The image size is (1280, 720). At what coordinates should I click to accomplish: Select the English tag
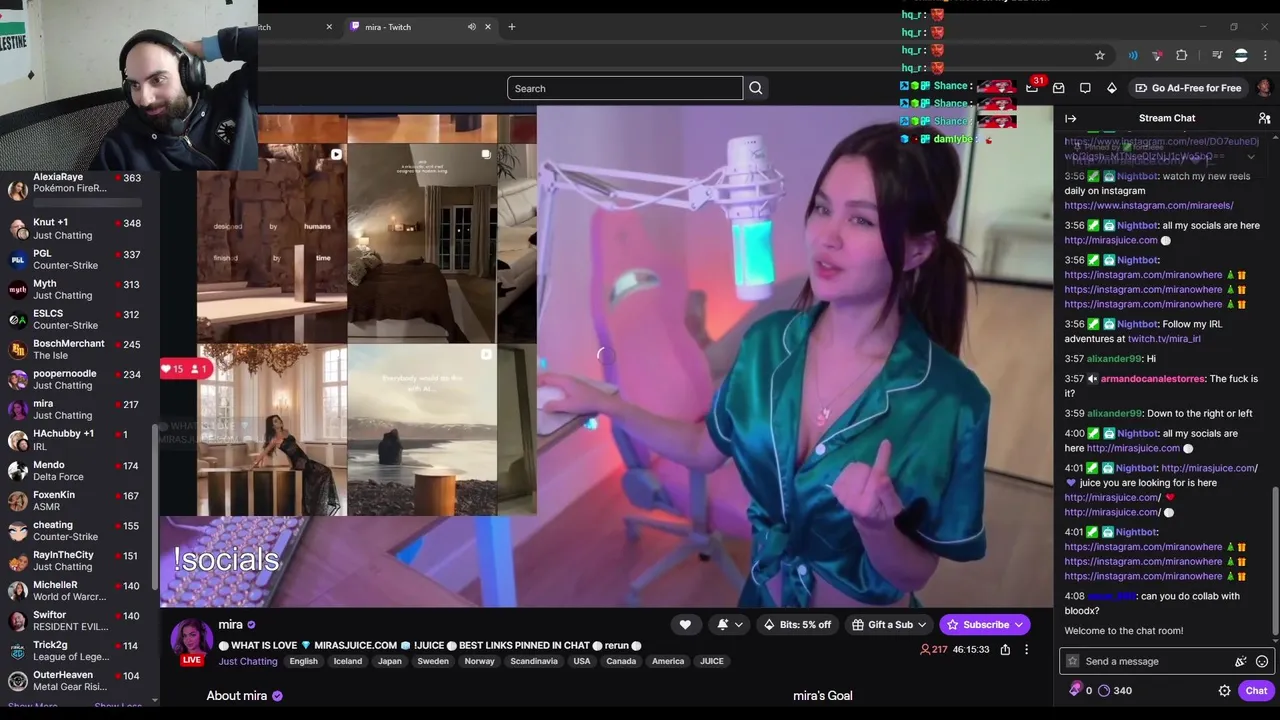303,661
